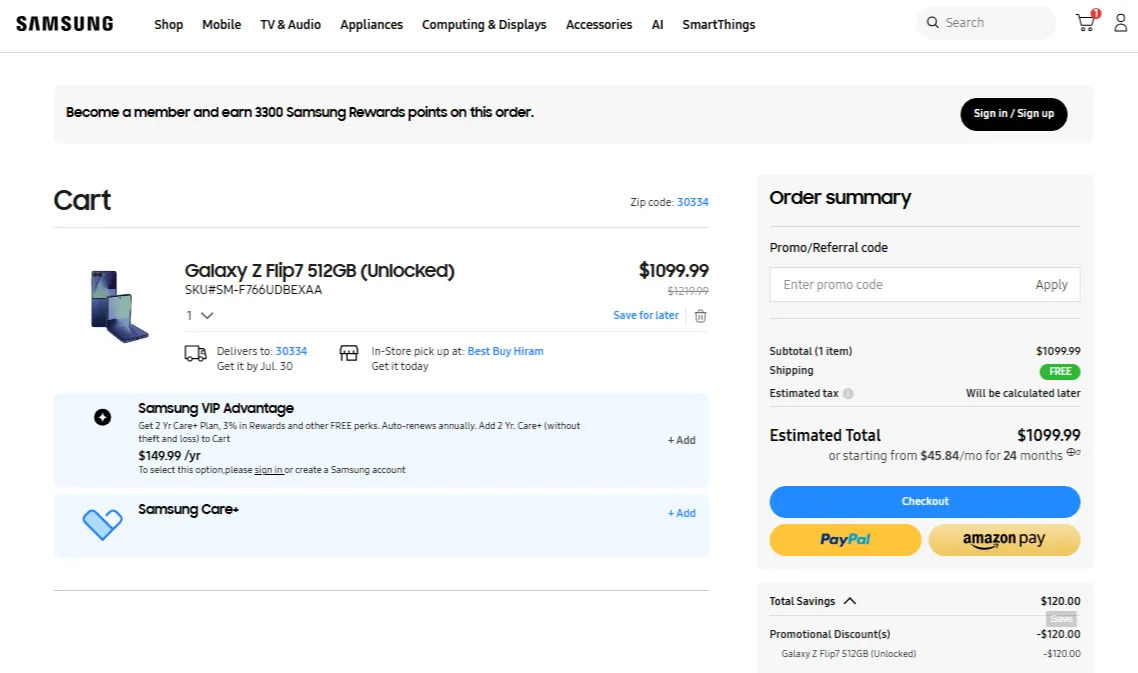
Task: Click the blue Checkout button
Action: [925, 502]
